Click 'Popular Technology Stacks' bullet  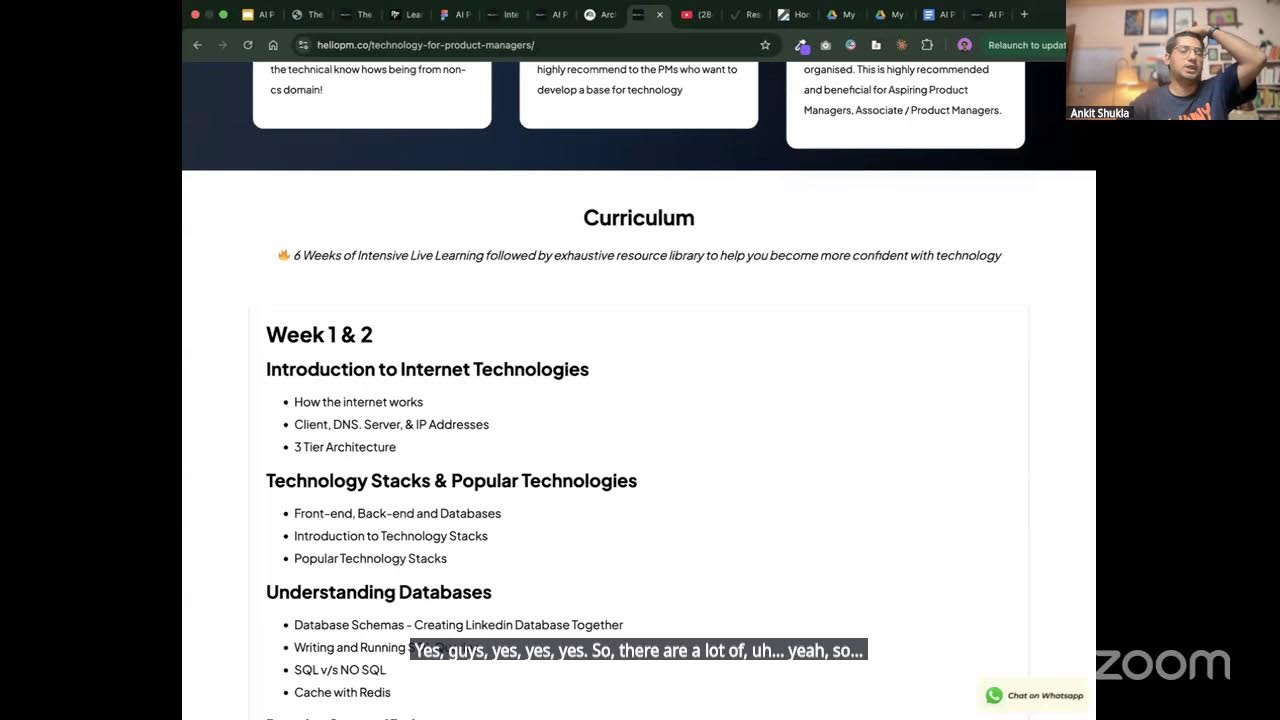pos(370,558)
